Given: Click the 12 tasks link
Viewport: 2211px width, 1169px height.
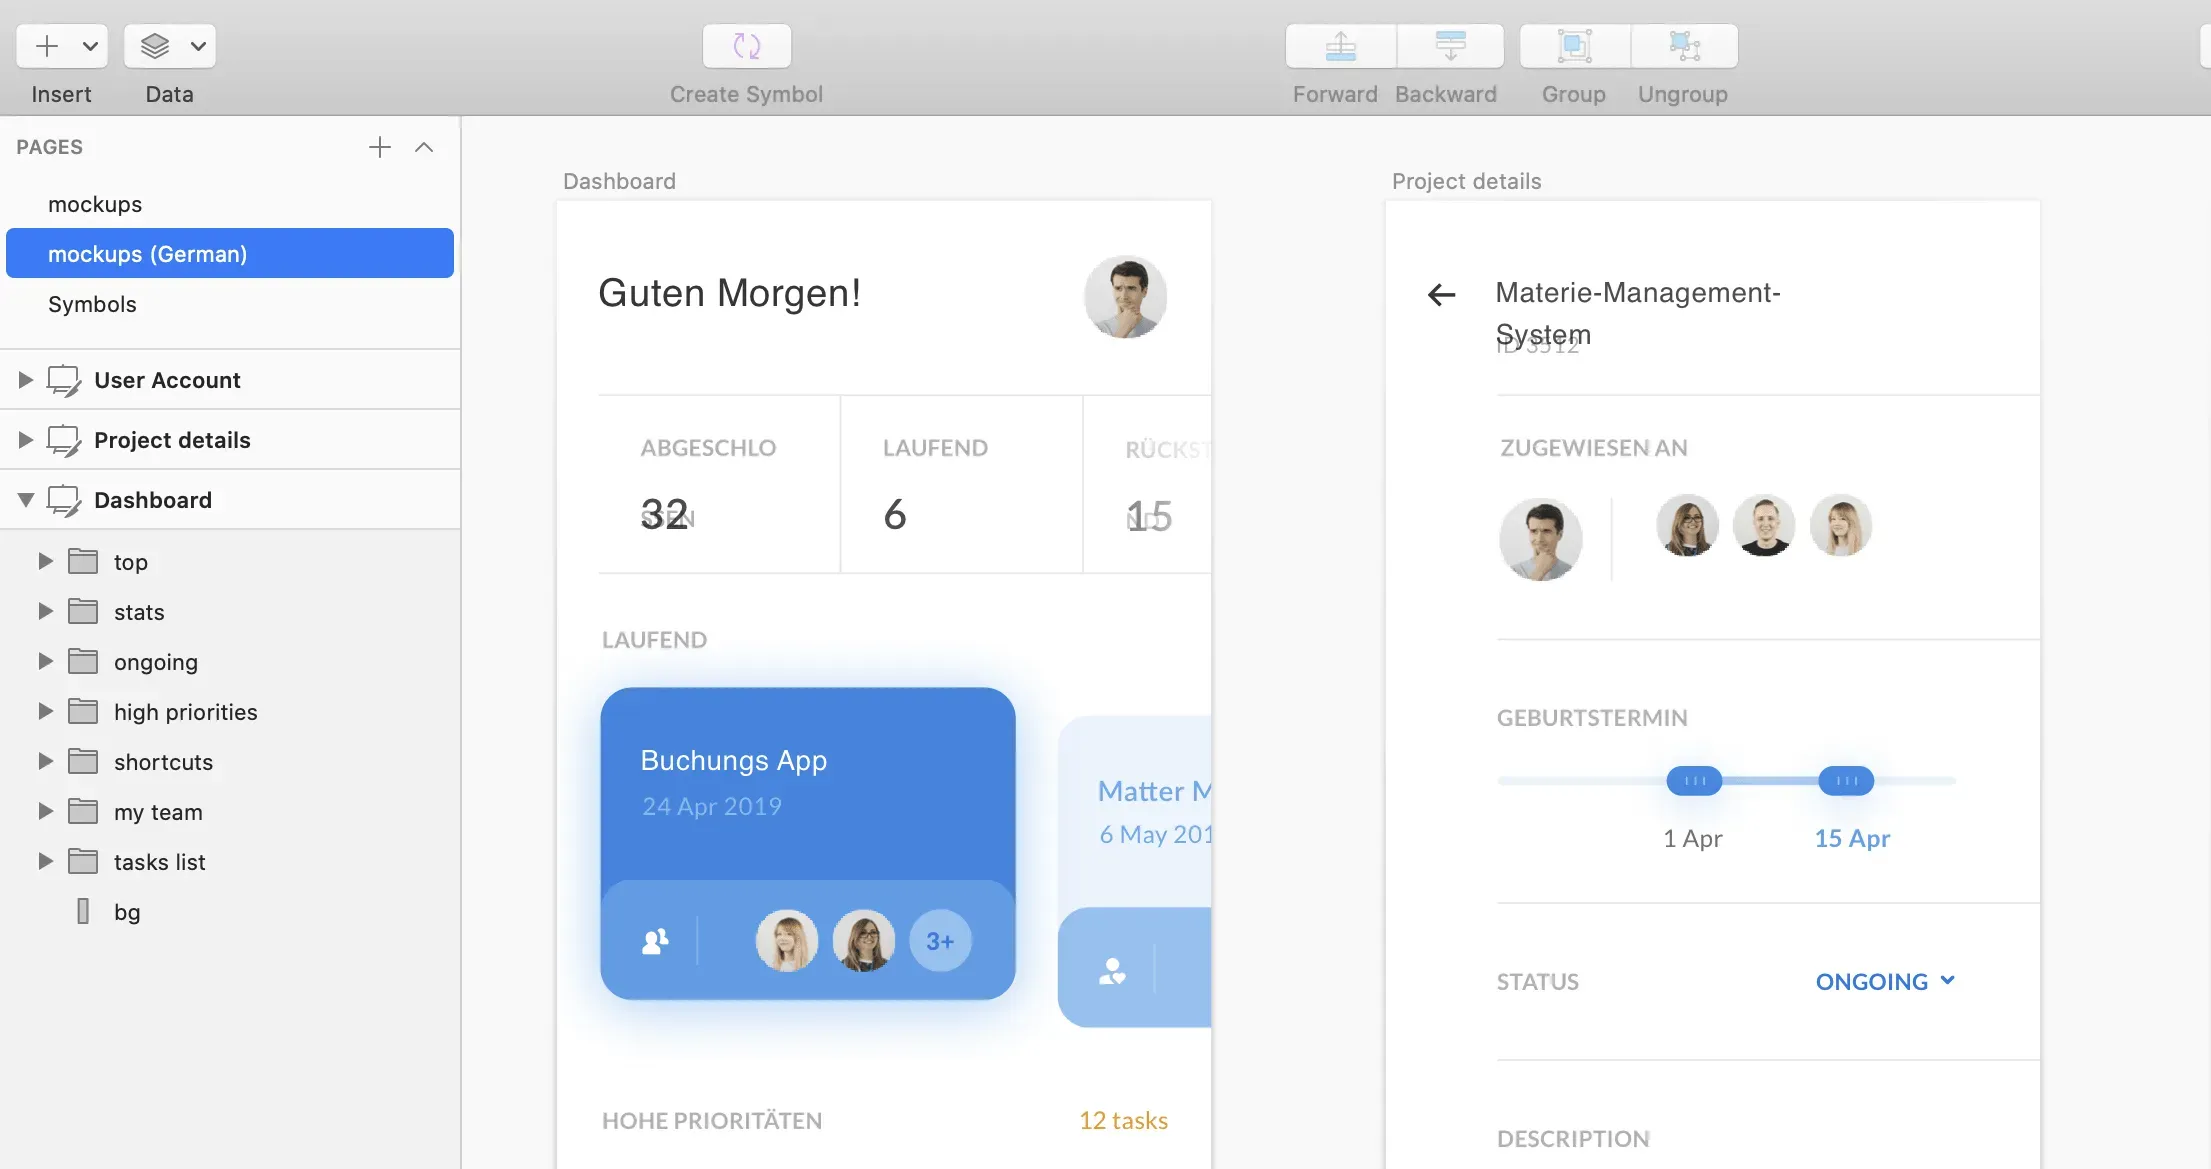Looking at the screenshot, I should pyautogui.click(x=1123, y=1121).
